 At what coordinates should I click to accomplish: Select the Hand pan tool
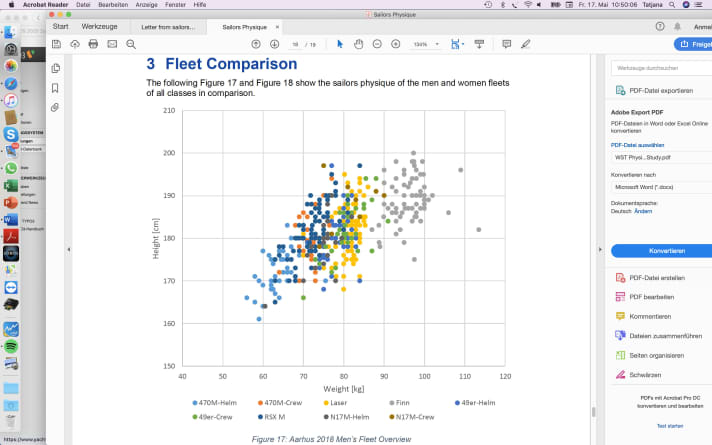358,44
